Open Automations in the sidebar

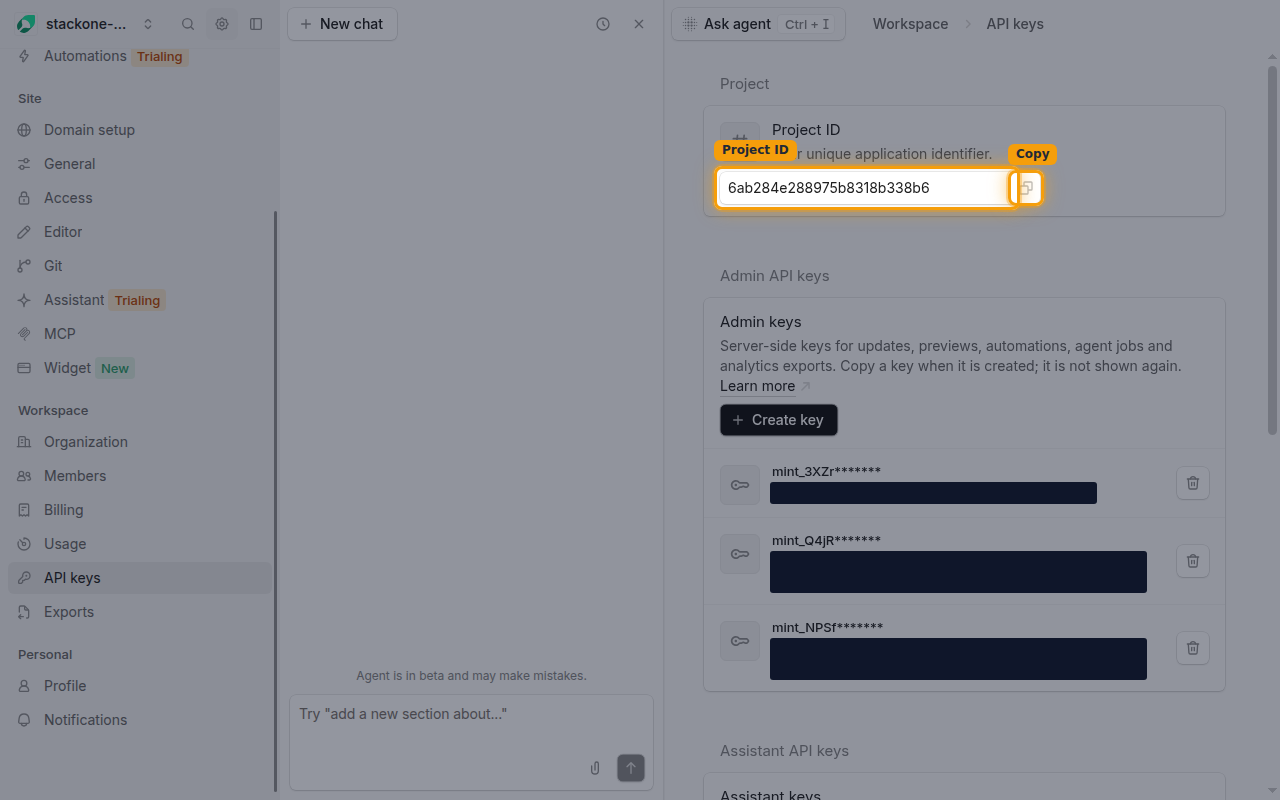[x=140, y=56]
